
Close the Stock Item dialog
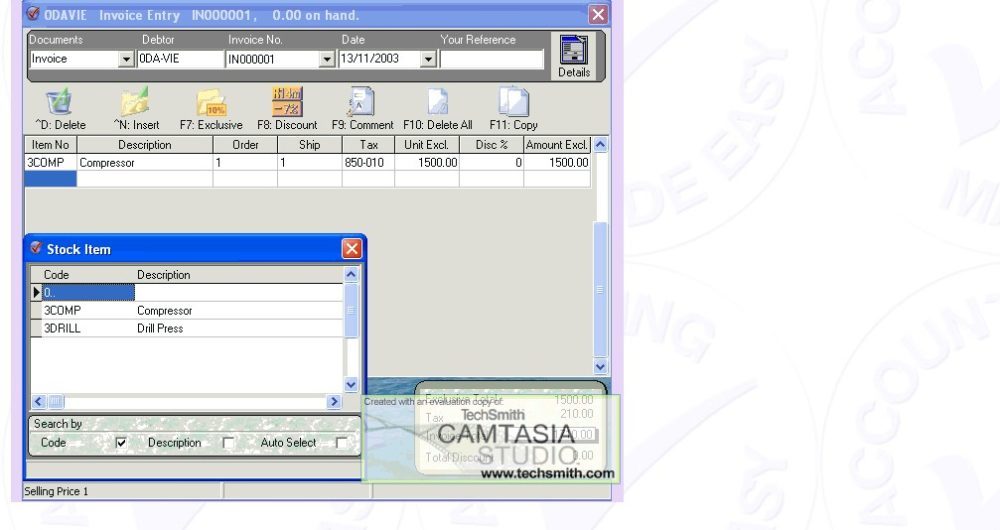tap(352, 249)
